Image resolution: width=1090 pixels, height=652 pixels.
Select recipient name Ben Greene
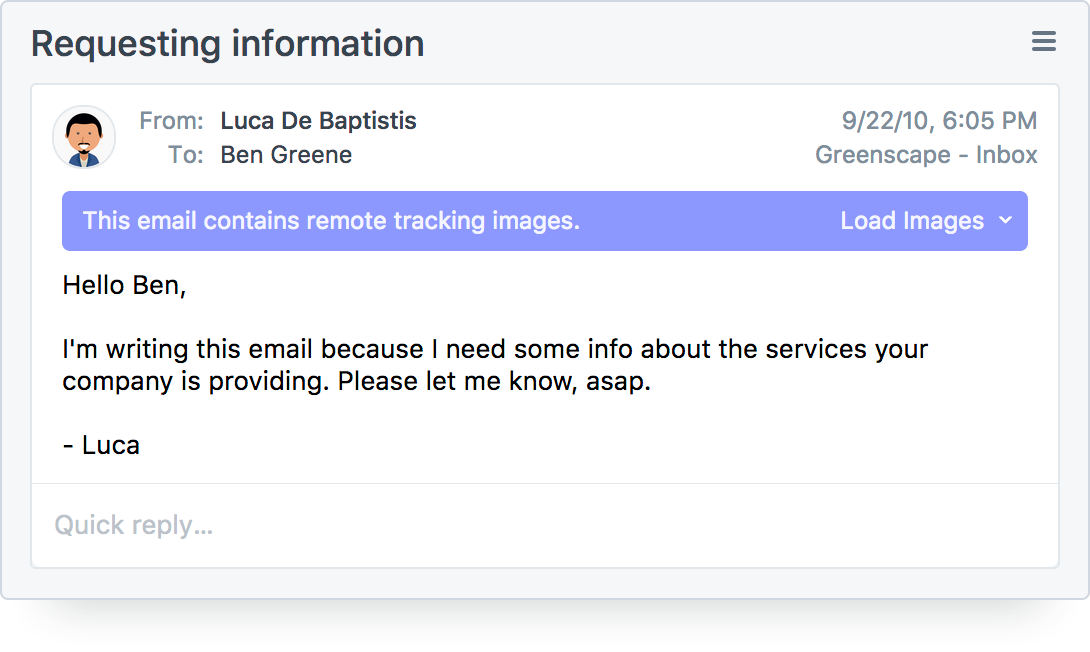point(286,155)
